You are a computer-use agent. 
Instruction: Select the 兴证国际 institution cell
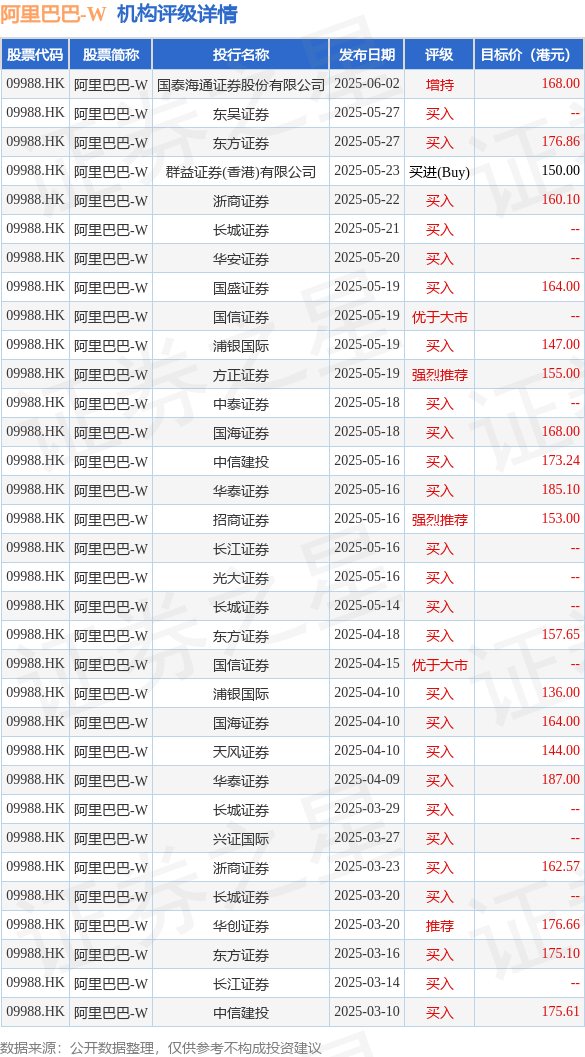pyautogui.click(x=241, y=838)
